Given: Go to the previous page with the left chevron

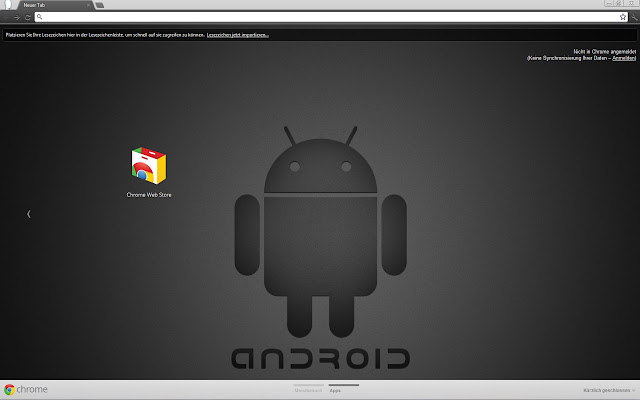Looking at the screenshot, I should coord(29,214).
